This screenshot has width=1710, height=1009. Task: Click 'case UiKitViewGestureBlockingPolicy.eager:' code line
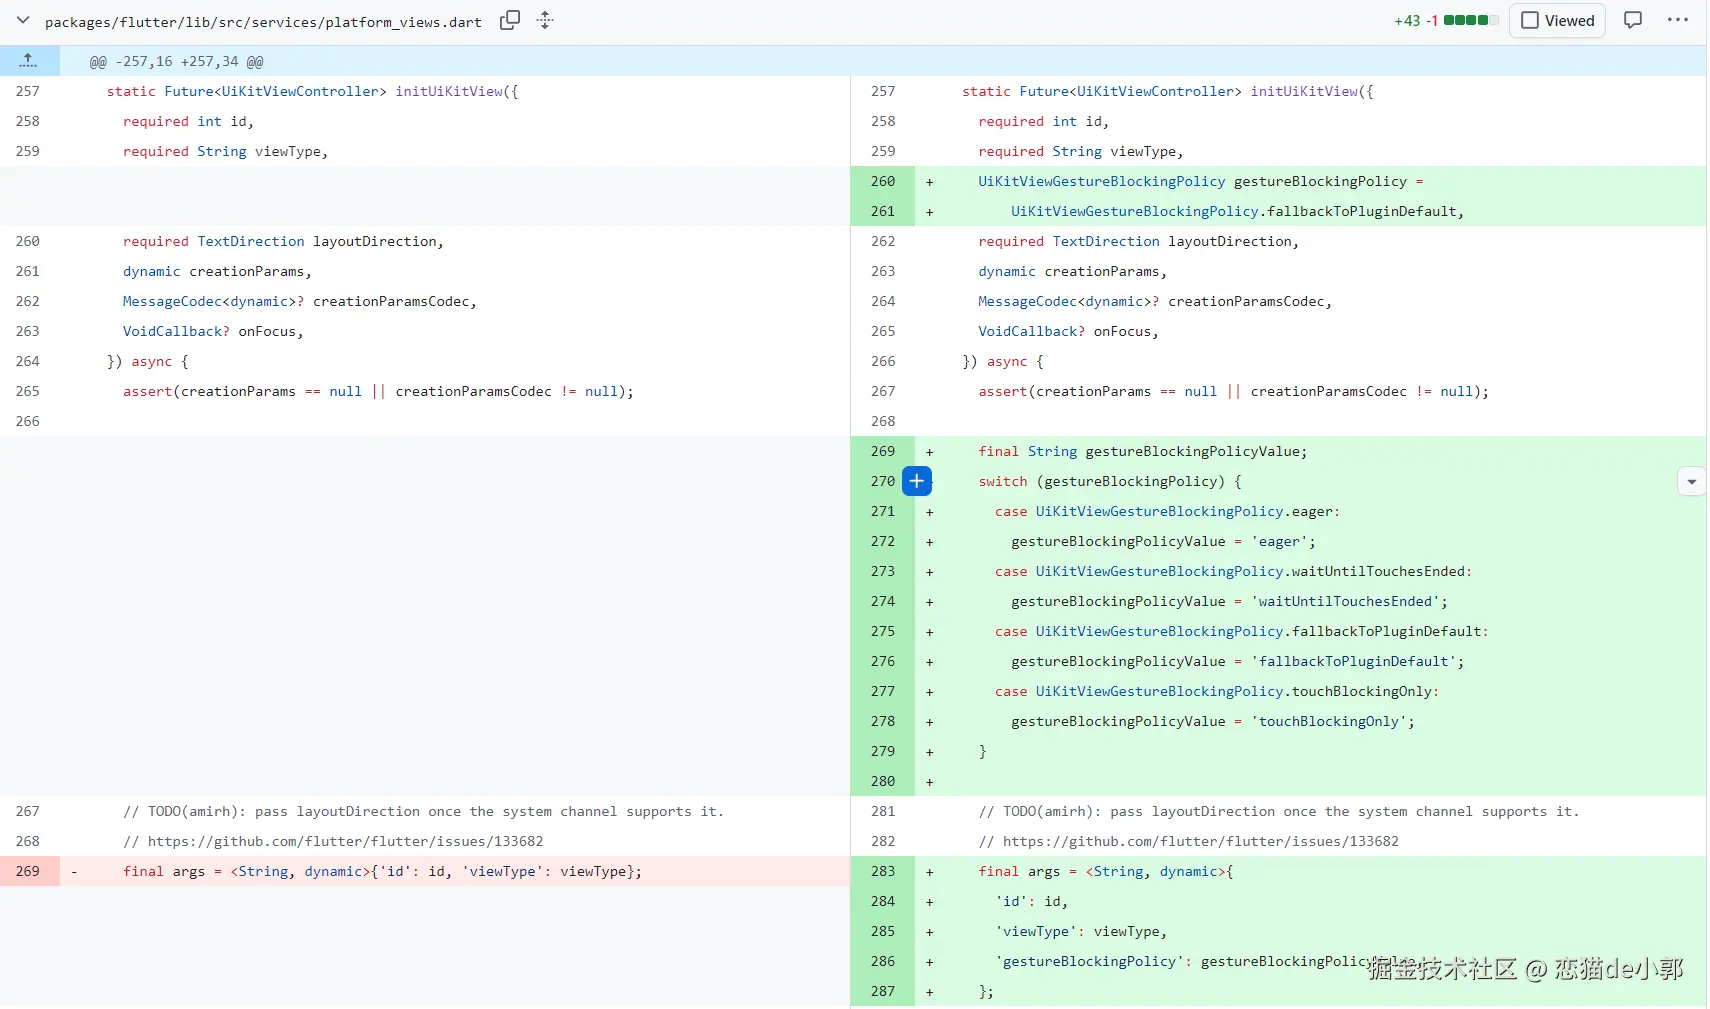pos(1167,511)
